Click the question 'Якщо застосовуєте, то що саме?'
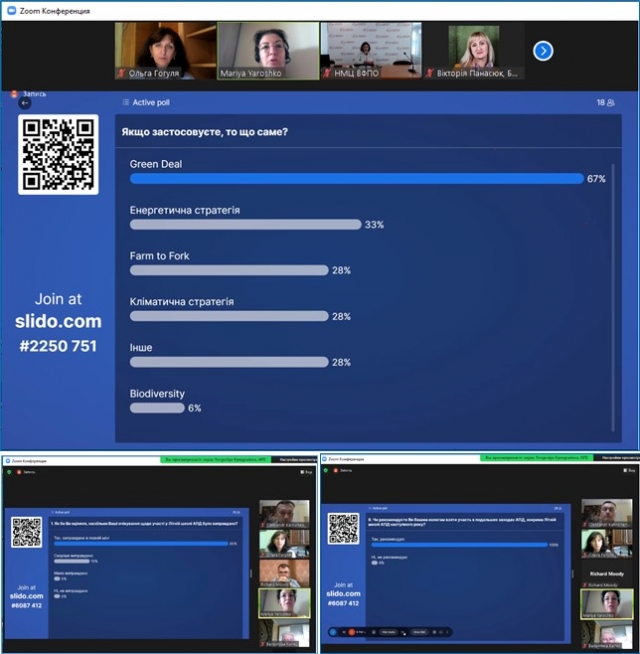 tap(204, 132)
